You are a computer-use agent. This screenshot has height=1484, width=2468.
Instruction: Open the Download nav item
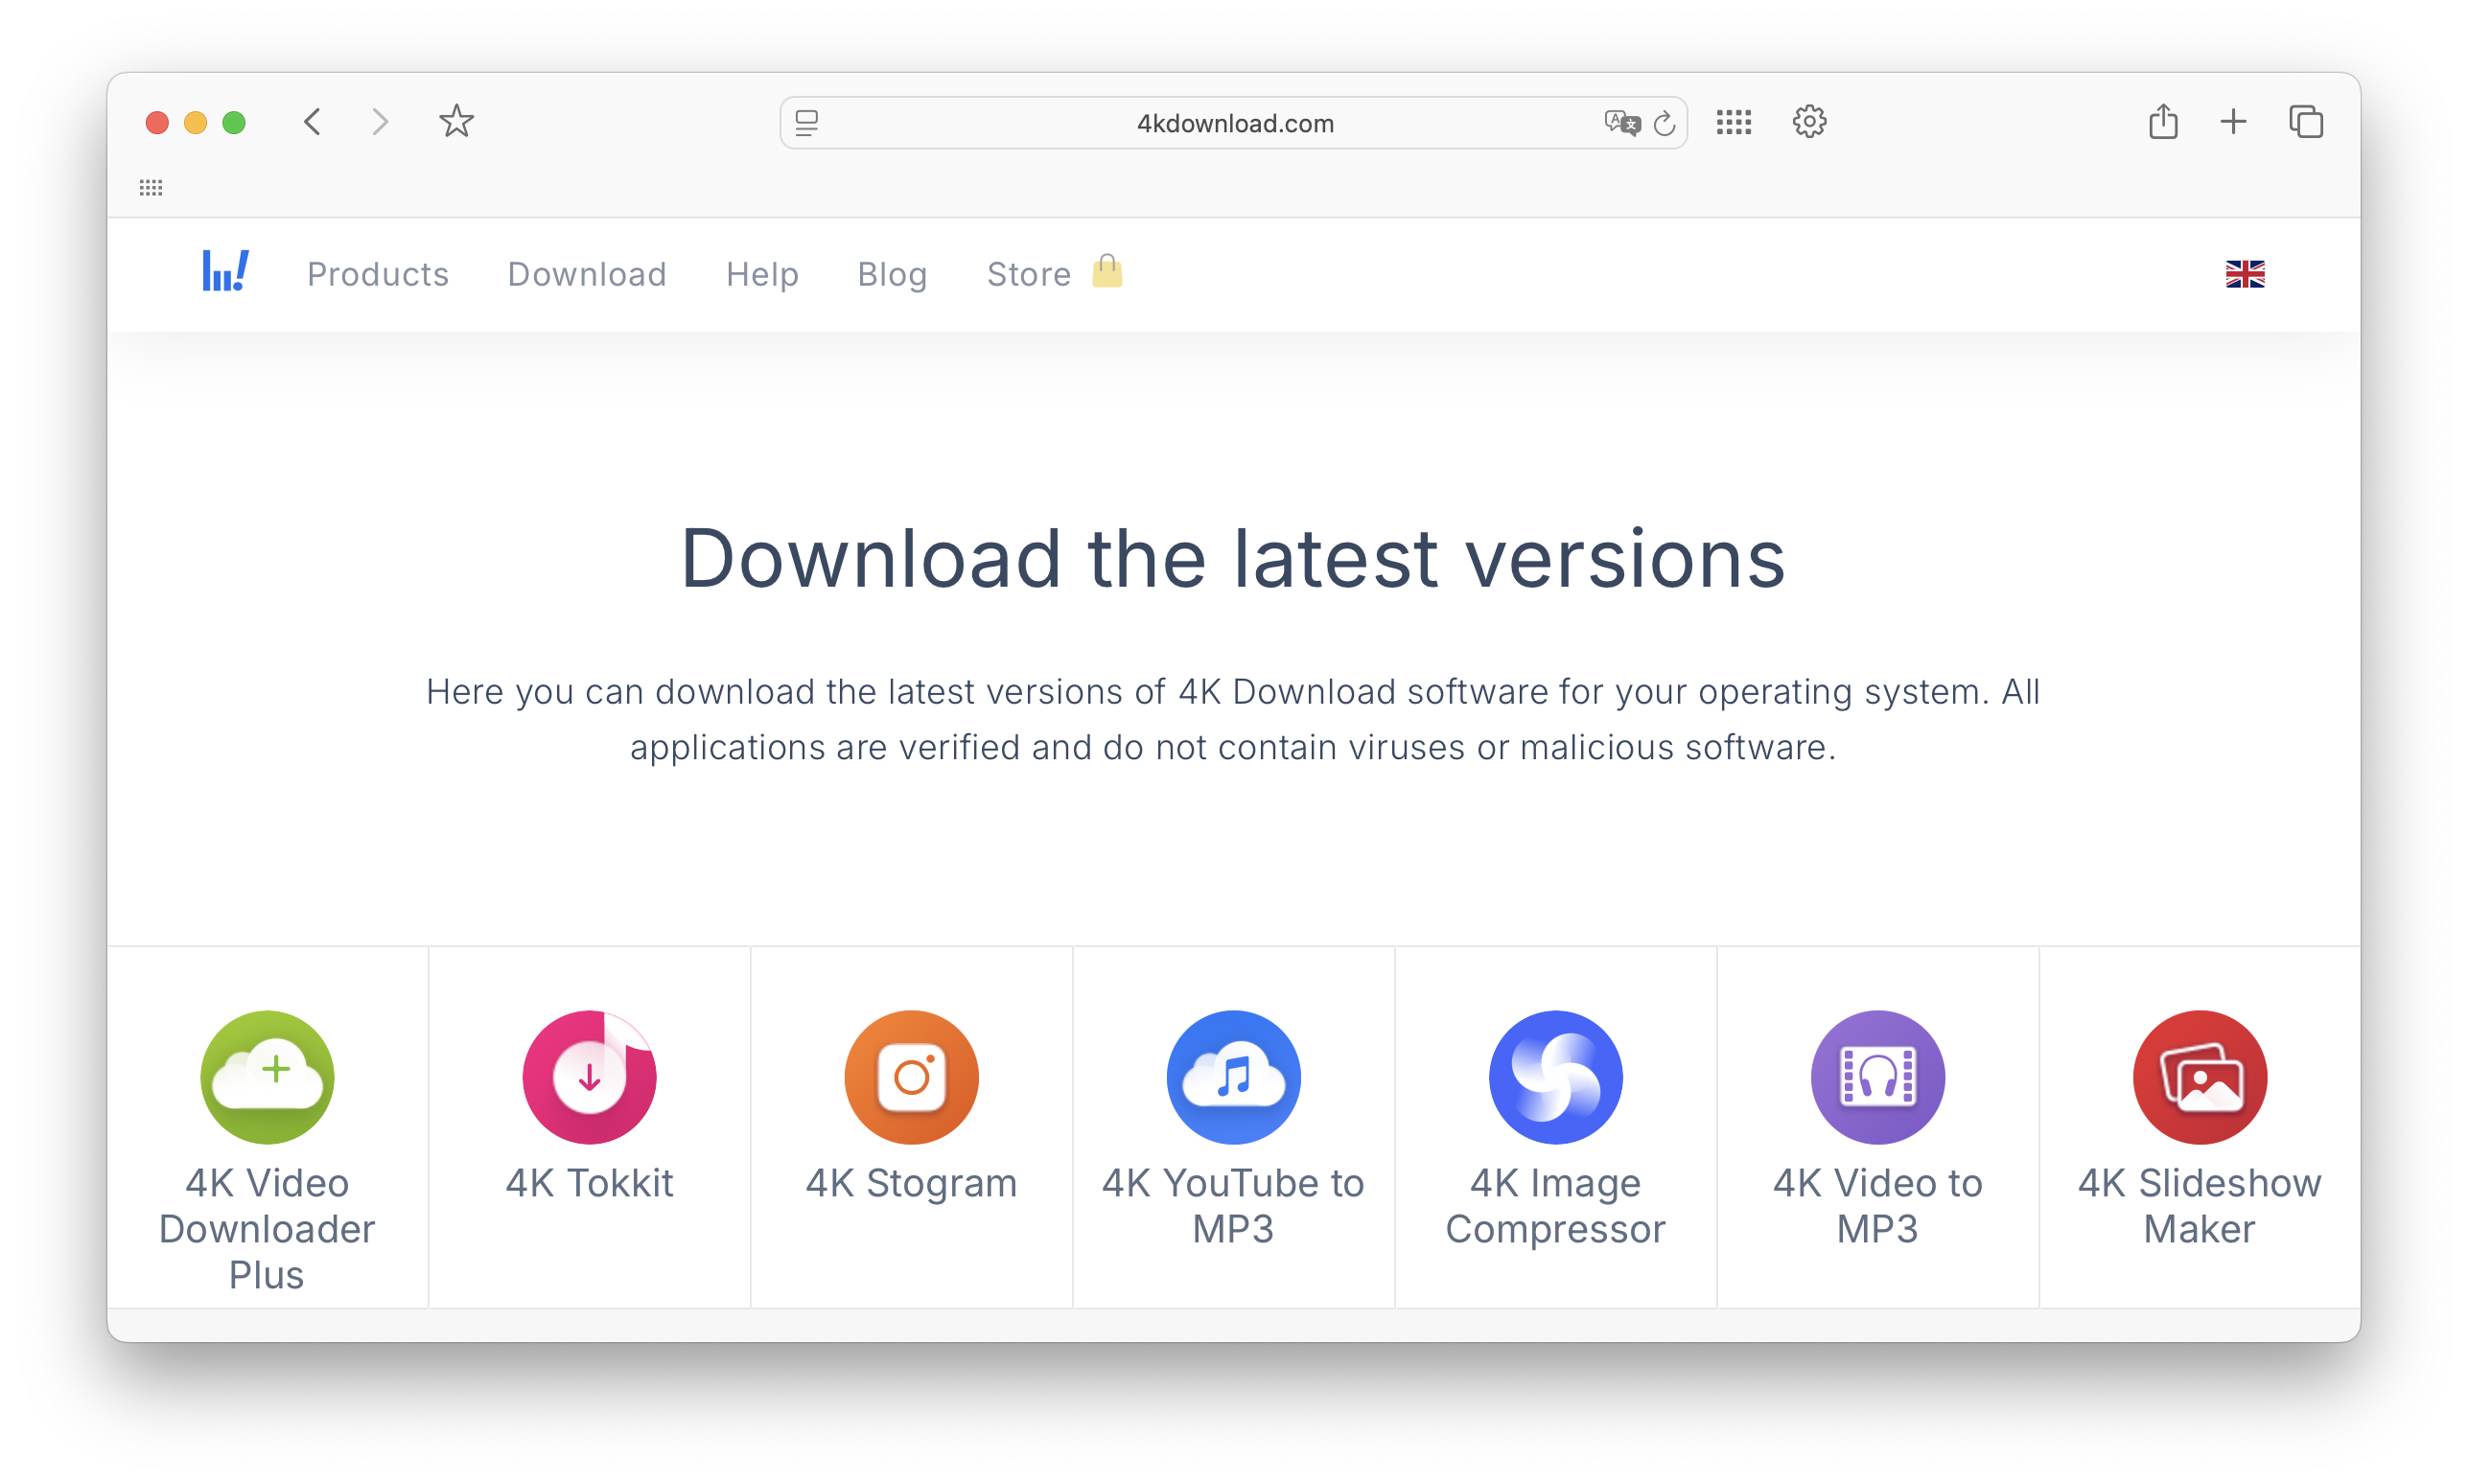[x=587, y=274]
